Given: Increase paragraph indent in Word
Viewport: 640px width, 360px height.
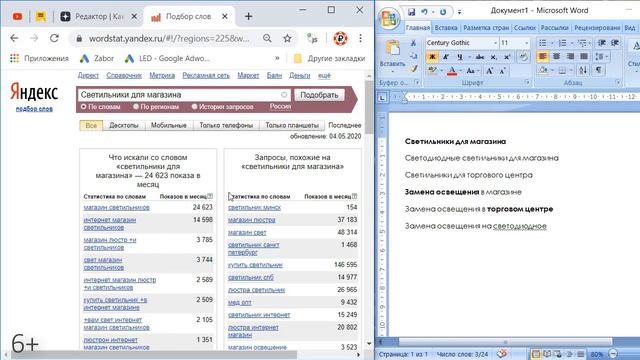Looking at the screenshot, I should (615, 43).
